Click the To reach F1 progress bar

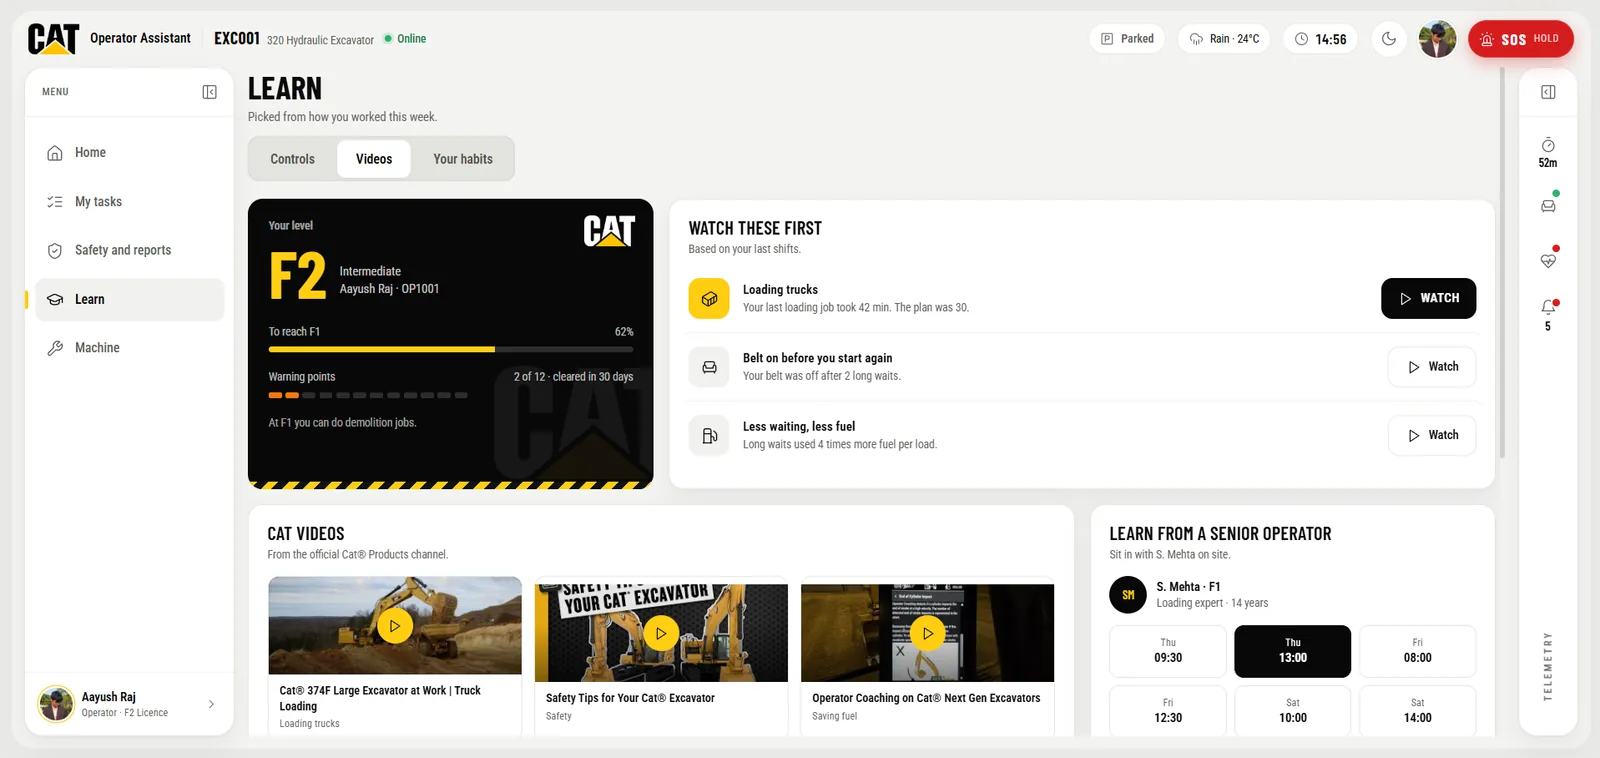coord(451,349)
